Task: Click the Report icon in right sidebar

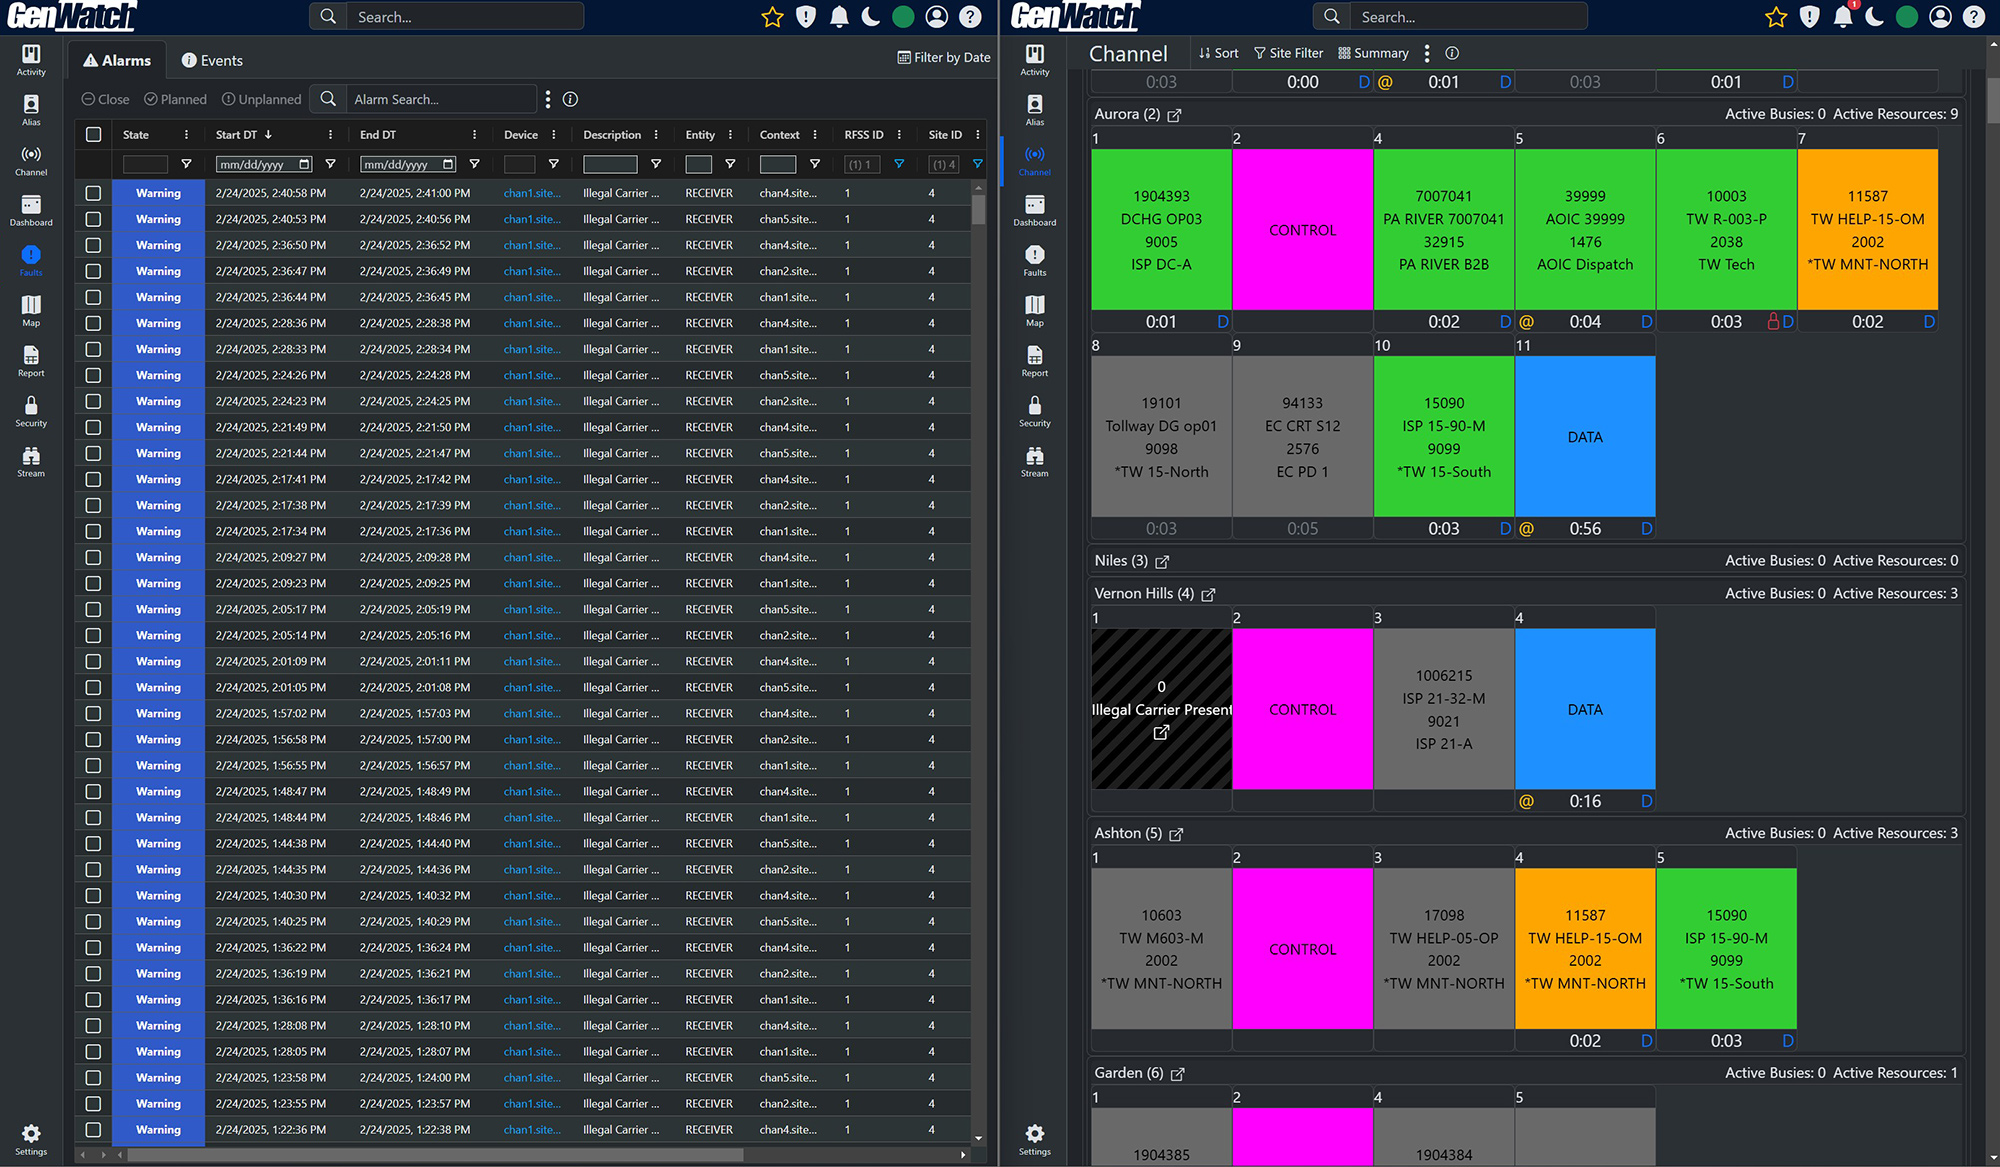Action: [1035, 361]
